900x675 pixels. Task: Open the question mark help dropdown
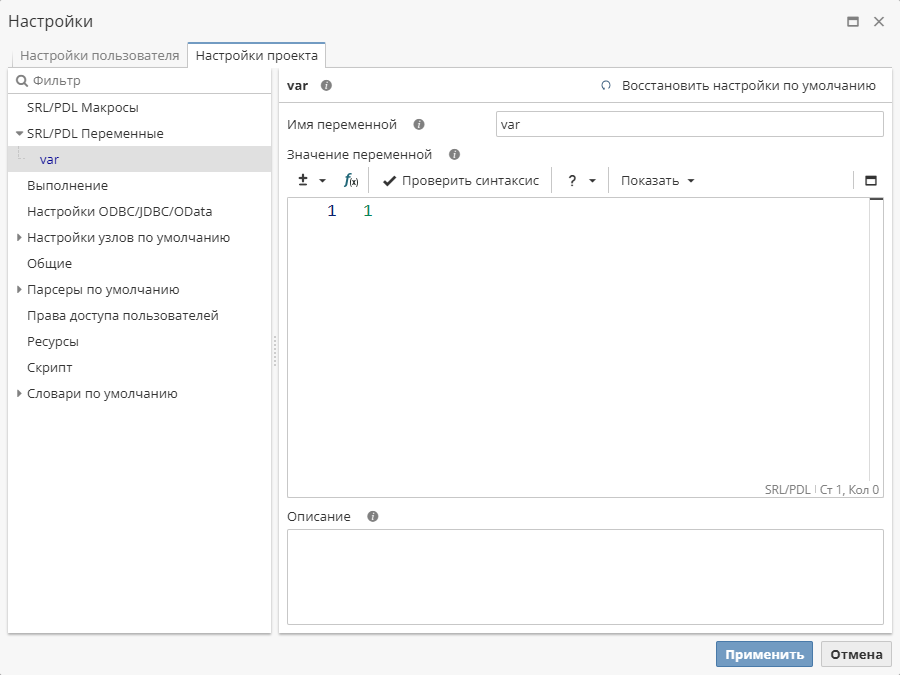[581, 181]
